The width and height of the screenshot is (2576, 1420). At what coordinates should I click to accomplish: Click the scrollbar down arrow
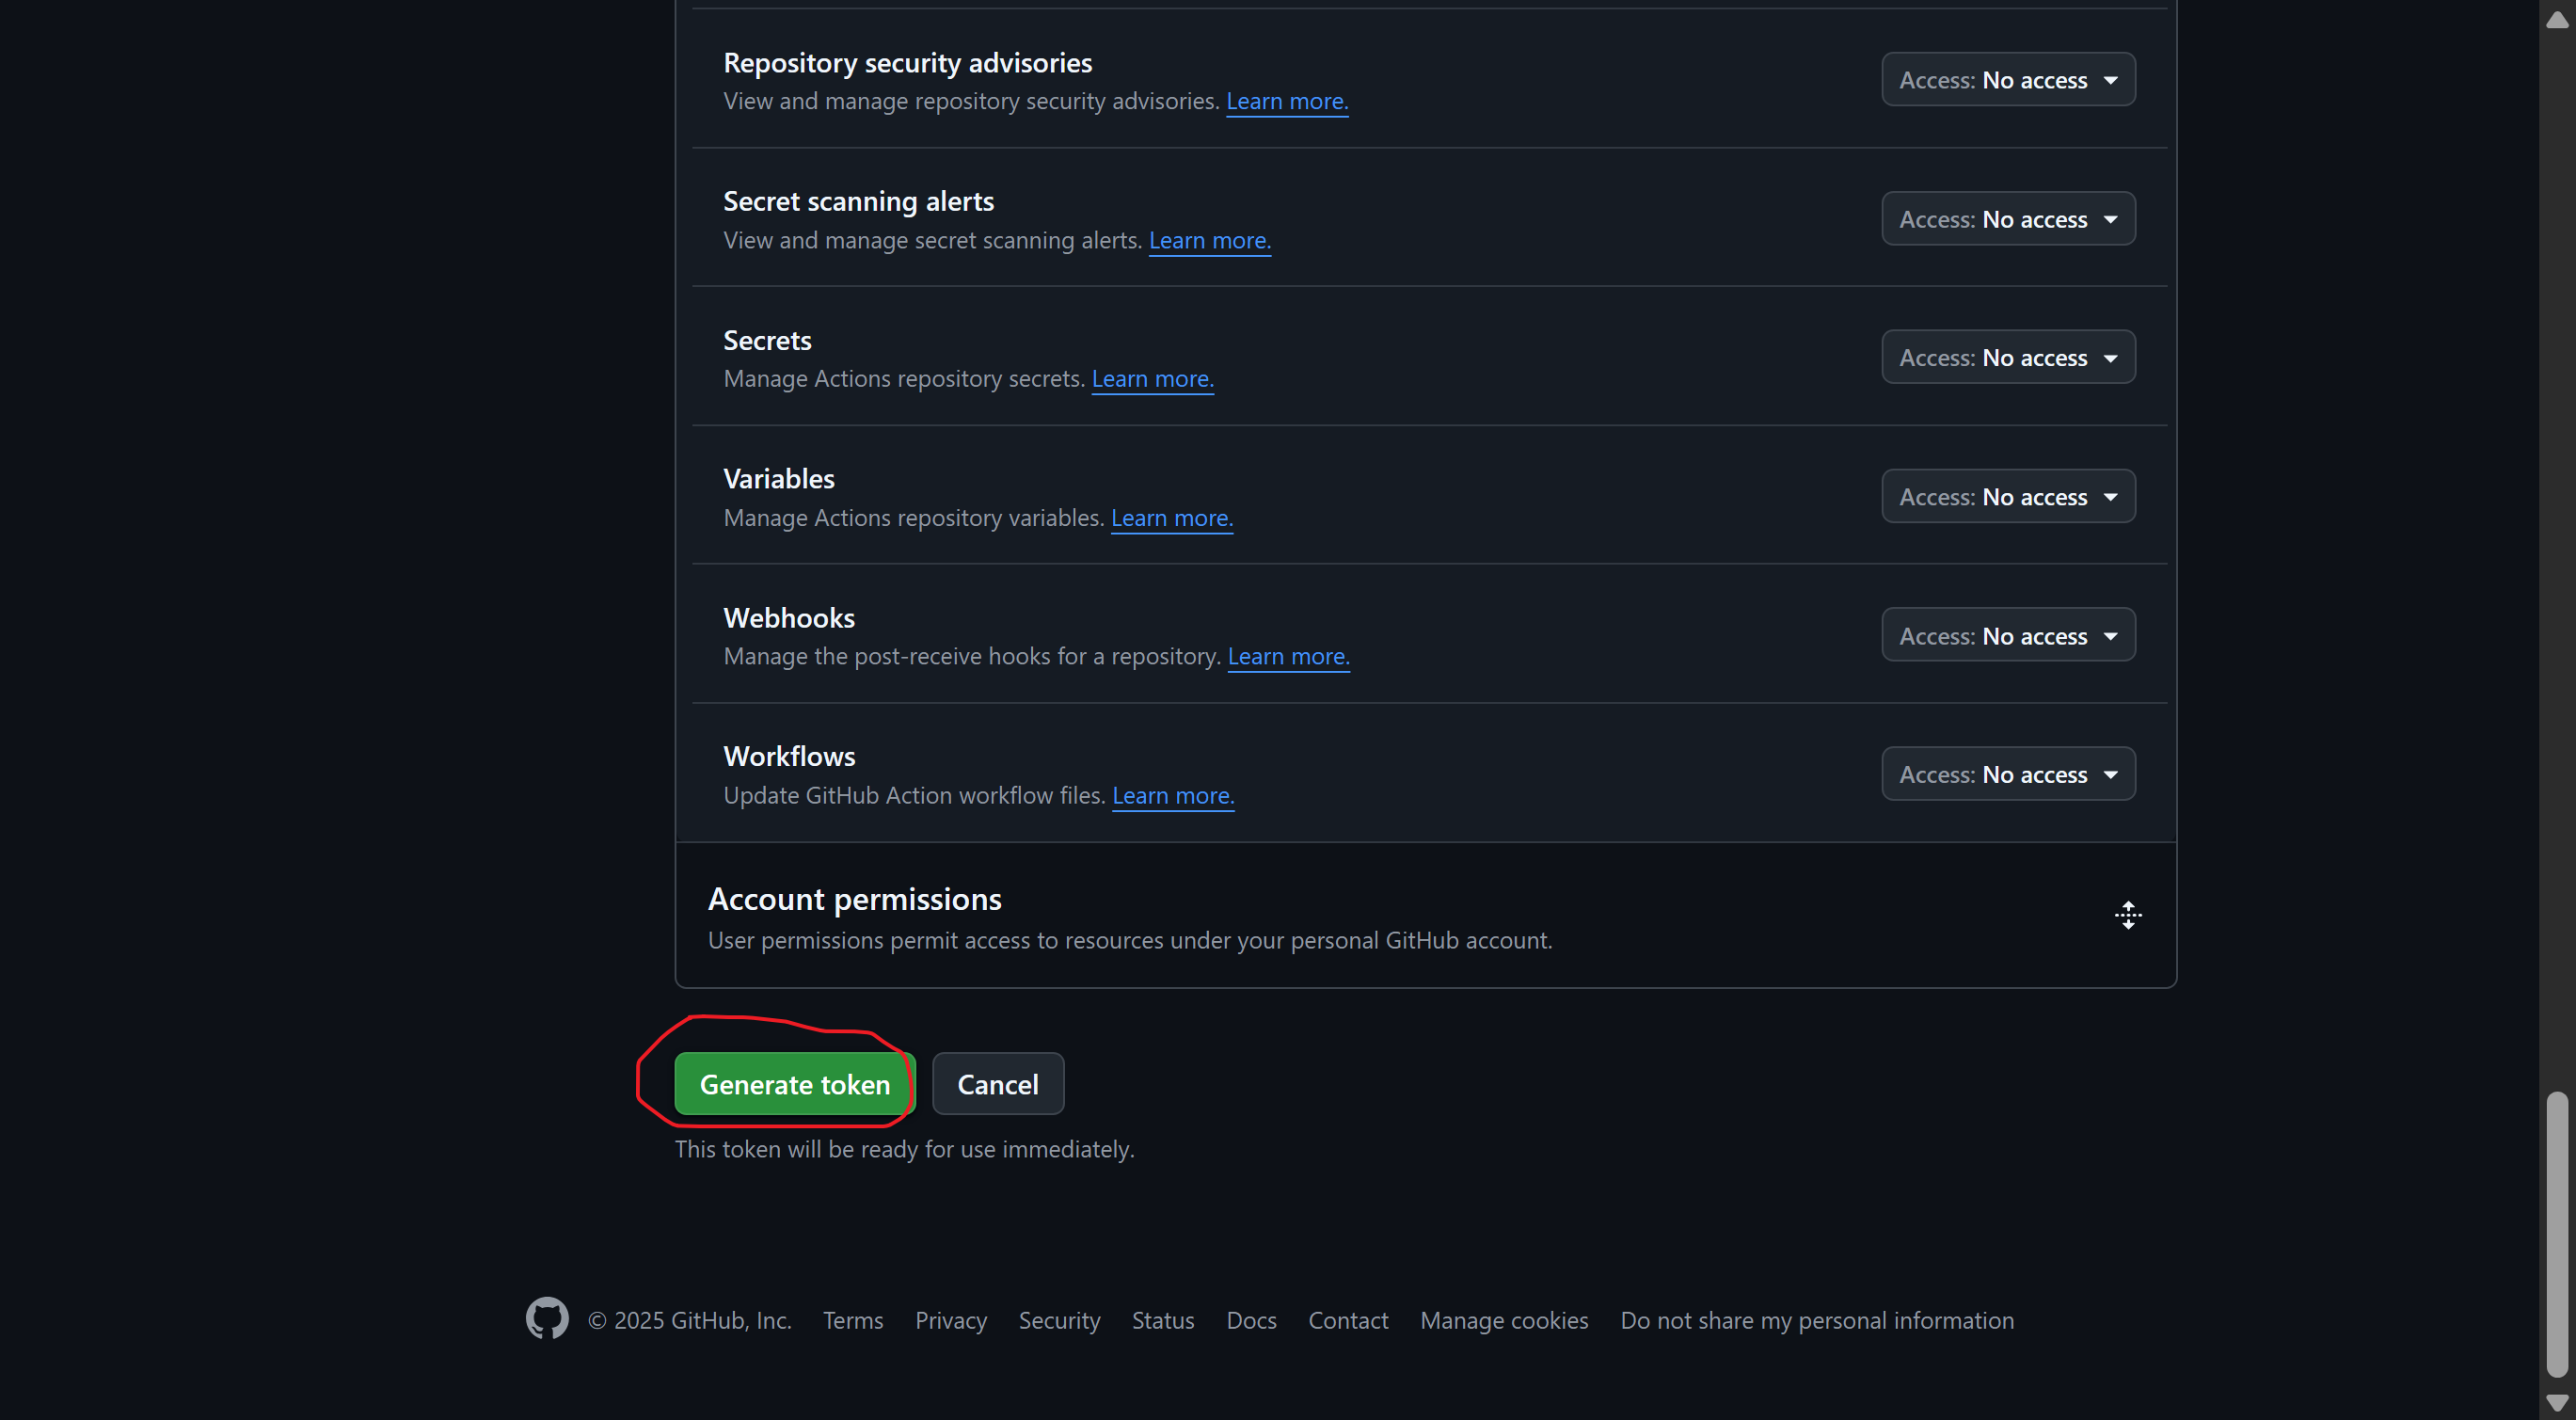coord(2556,1403)
